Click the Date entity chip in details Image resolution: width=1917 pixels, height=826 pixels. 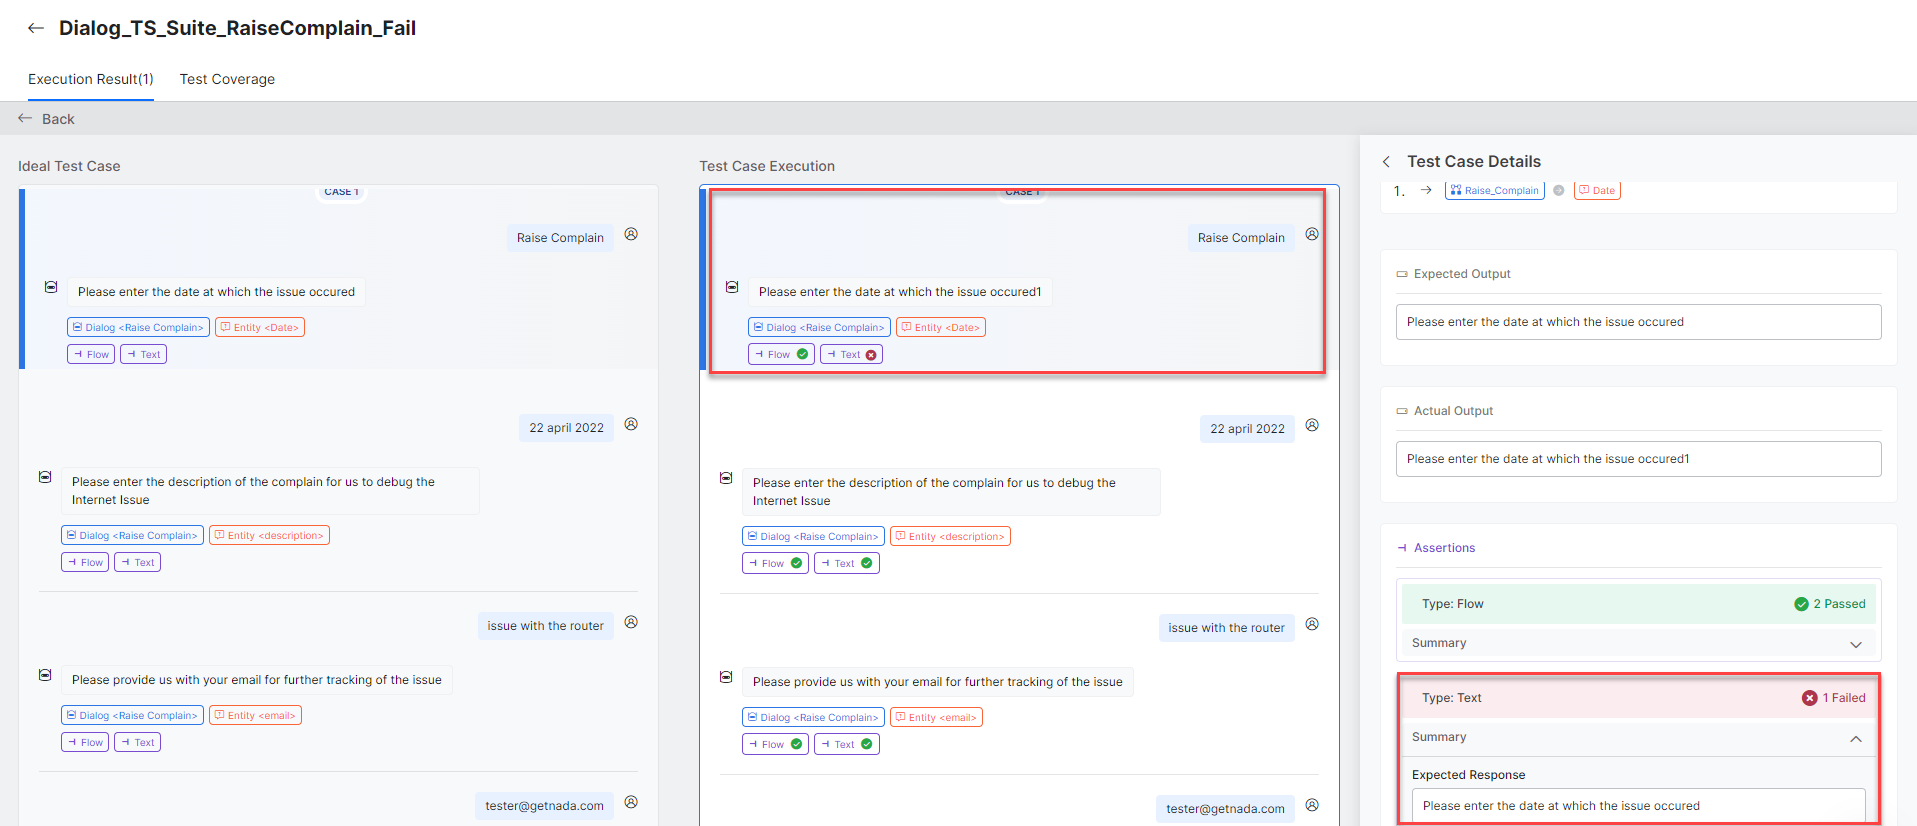[x=1597, y=190]
